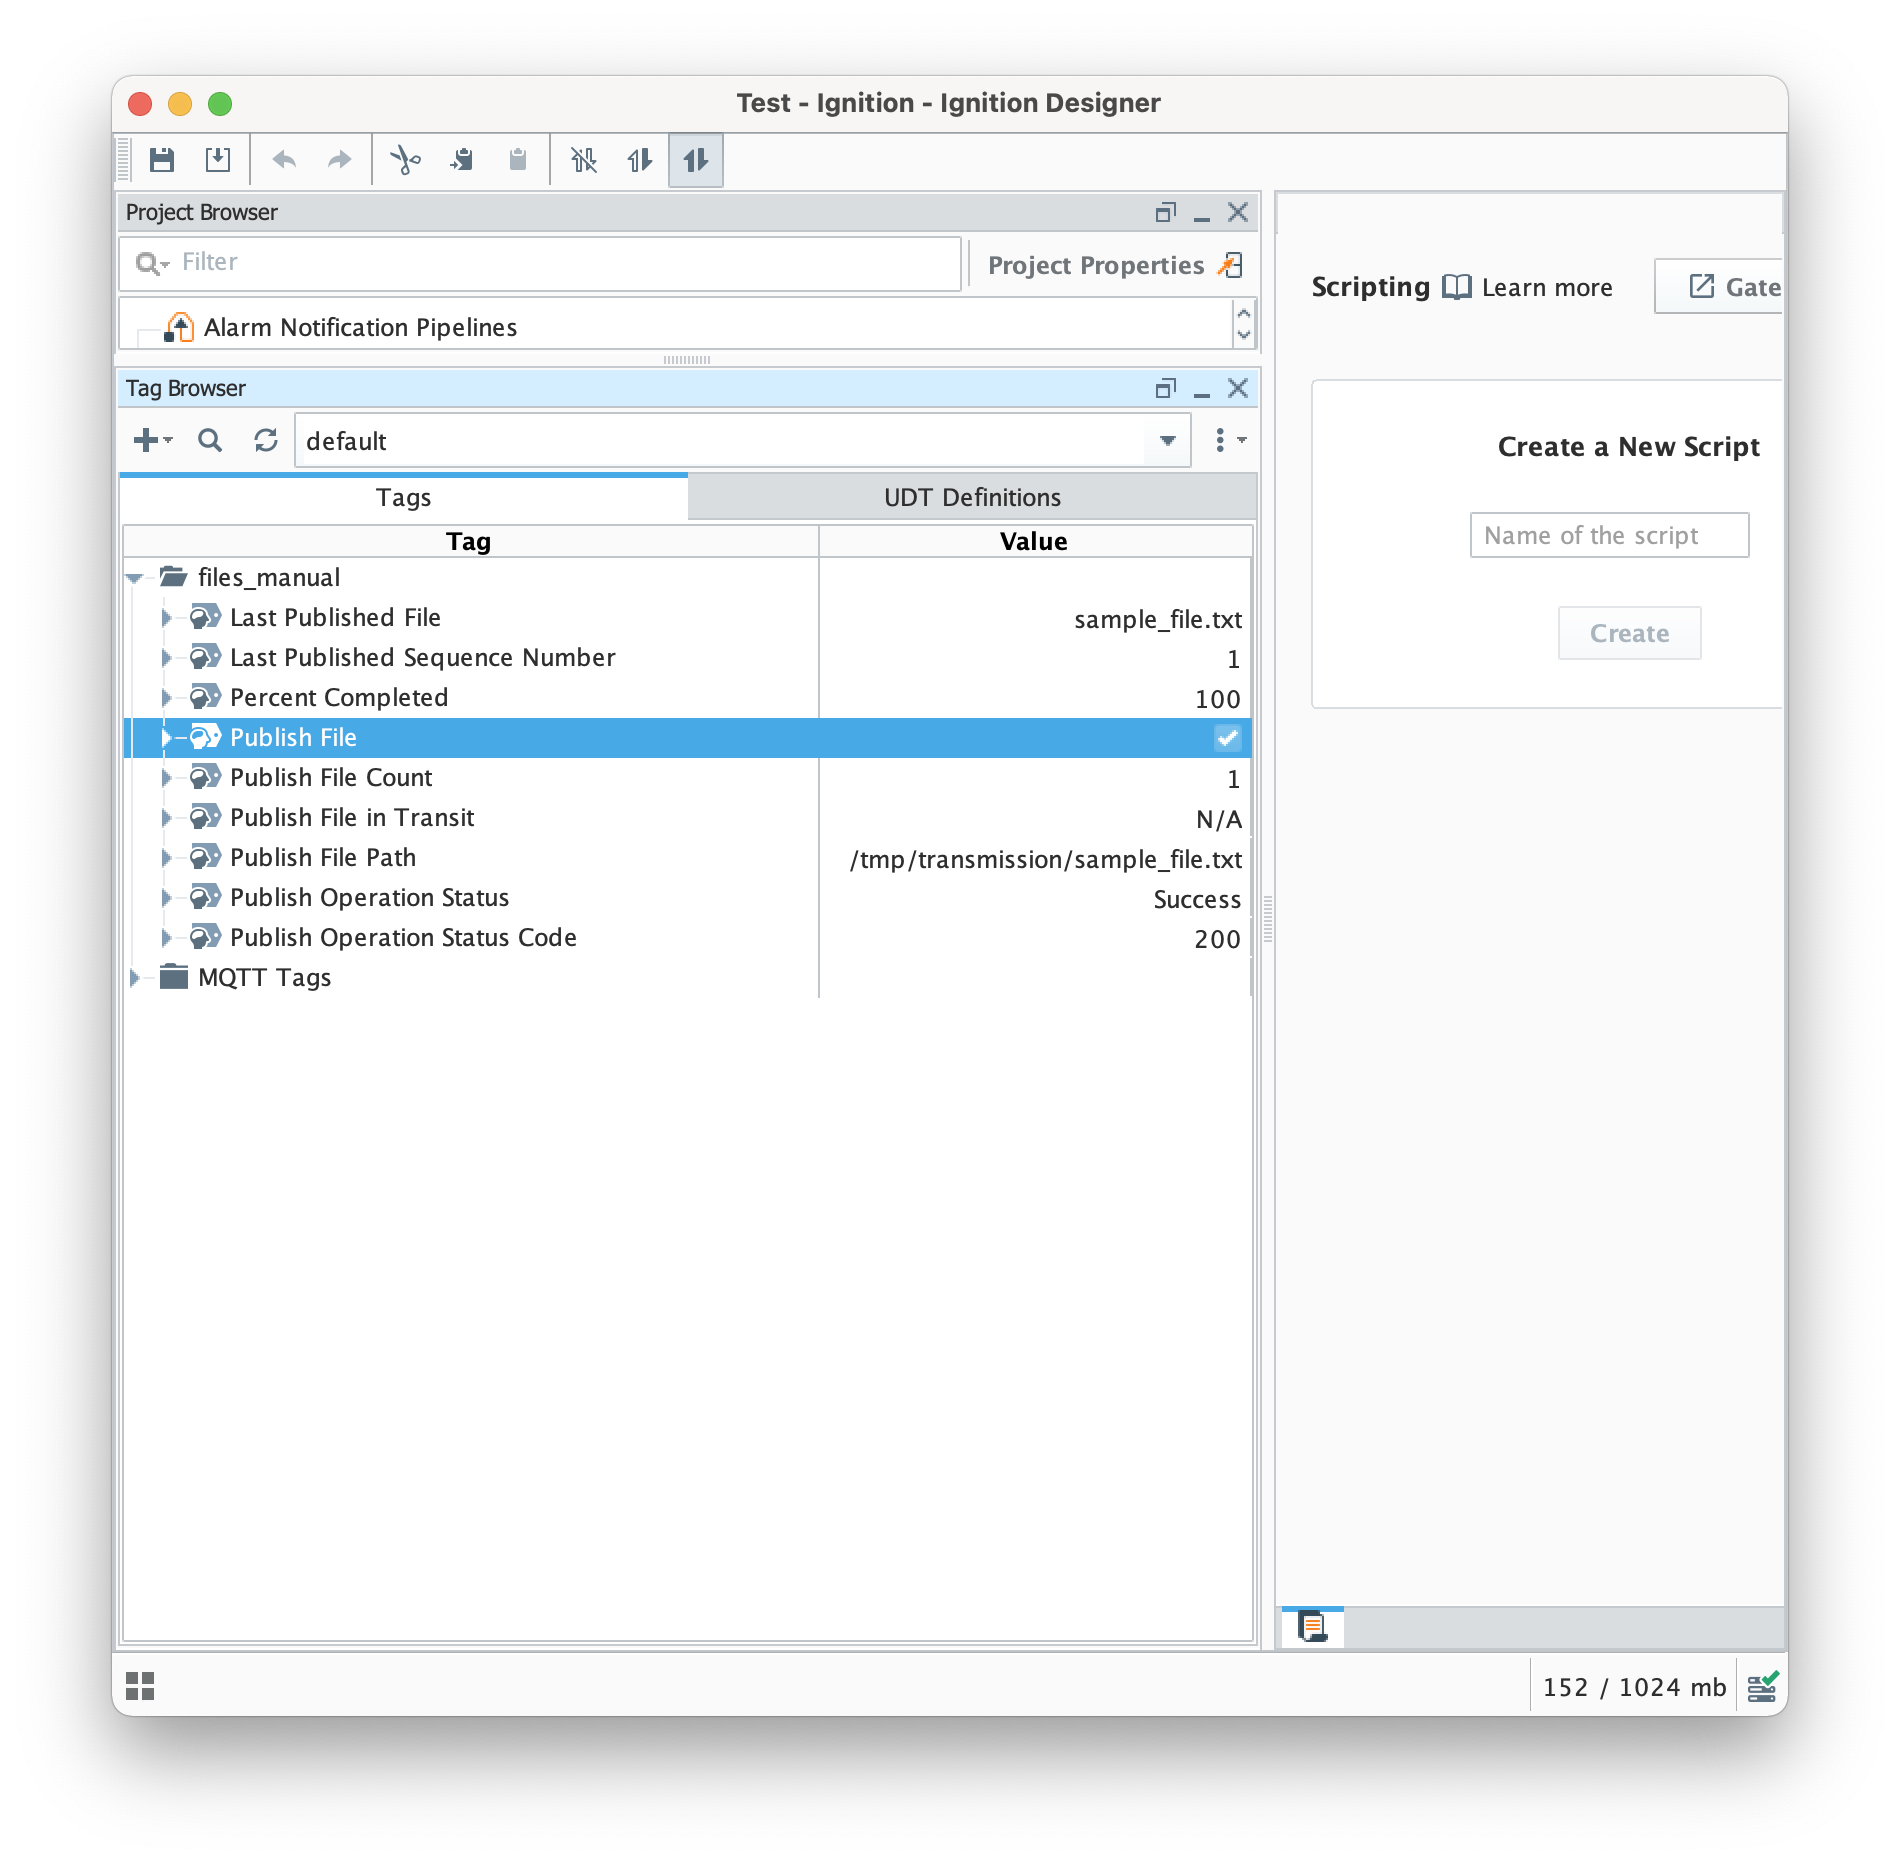Open the add tag plus menu
Screen dimensions: 1900x1864
pos(152,440)
